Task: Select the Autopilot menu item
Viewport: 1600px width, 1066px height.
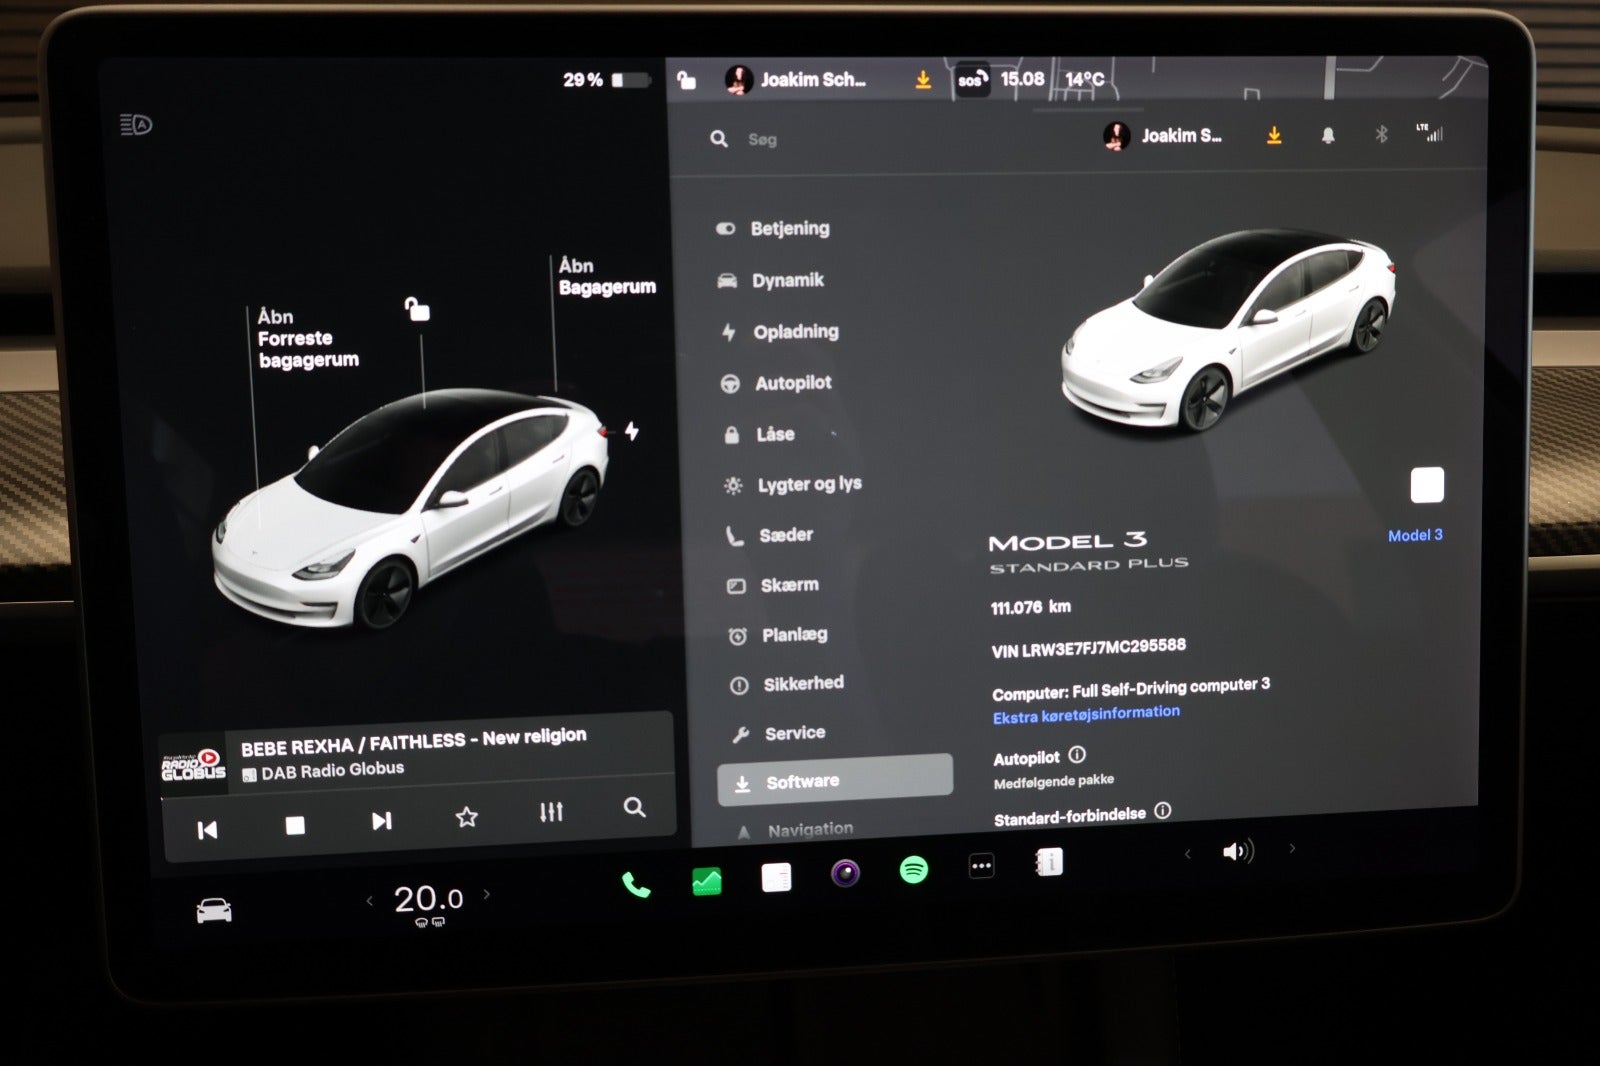Action: [x=792, y=383]
